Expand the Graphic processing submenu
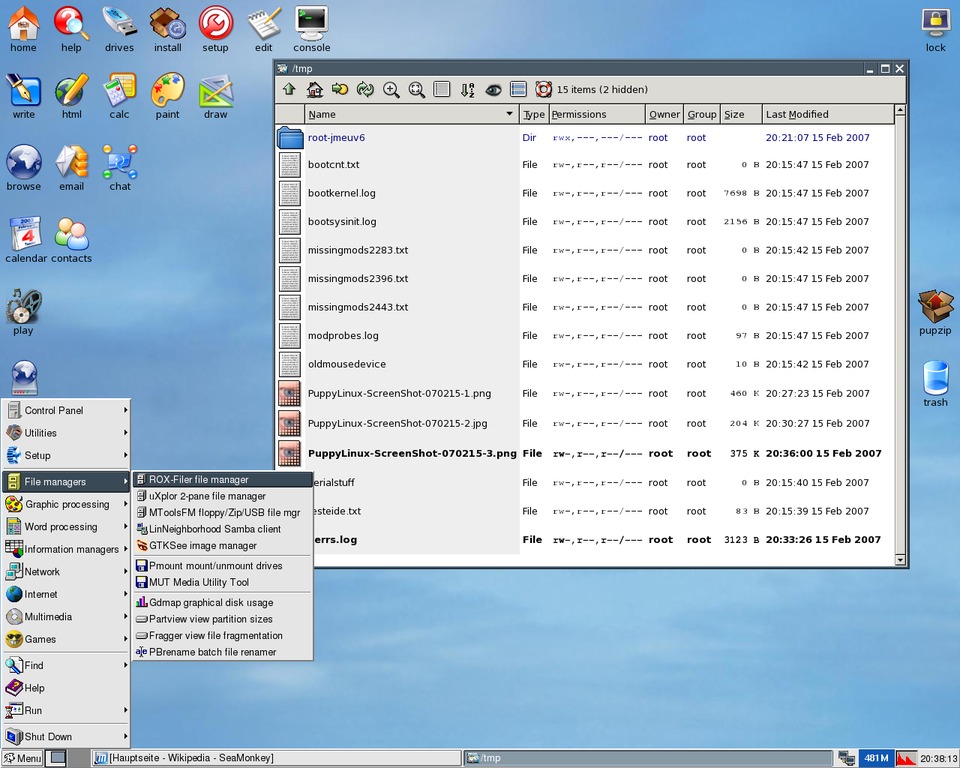Screen dimensions: 960x768 [67, 504]
